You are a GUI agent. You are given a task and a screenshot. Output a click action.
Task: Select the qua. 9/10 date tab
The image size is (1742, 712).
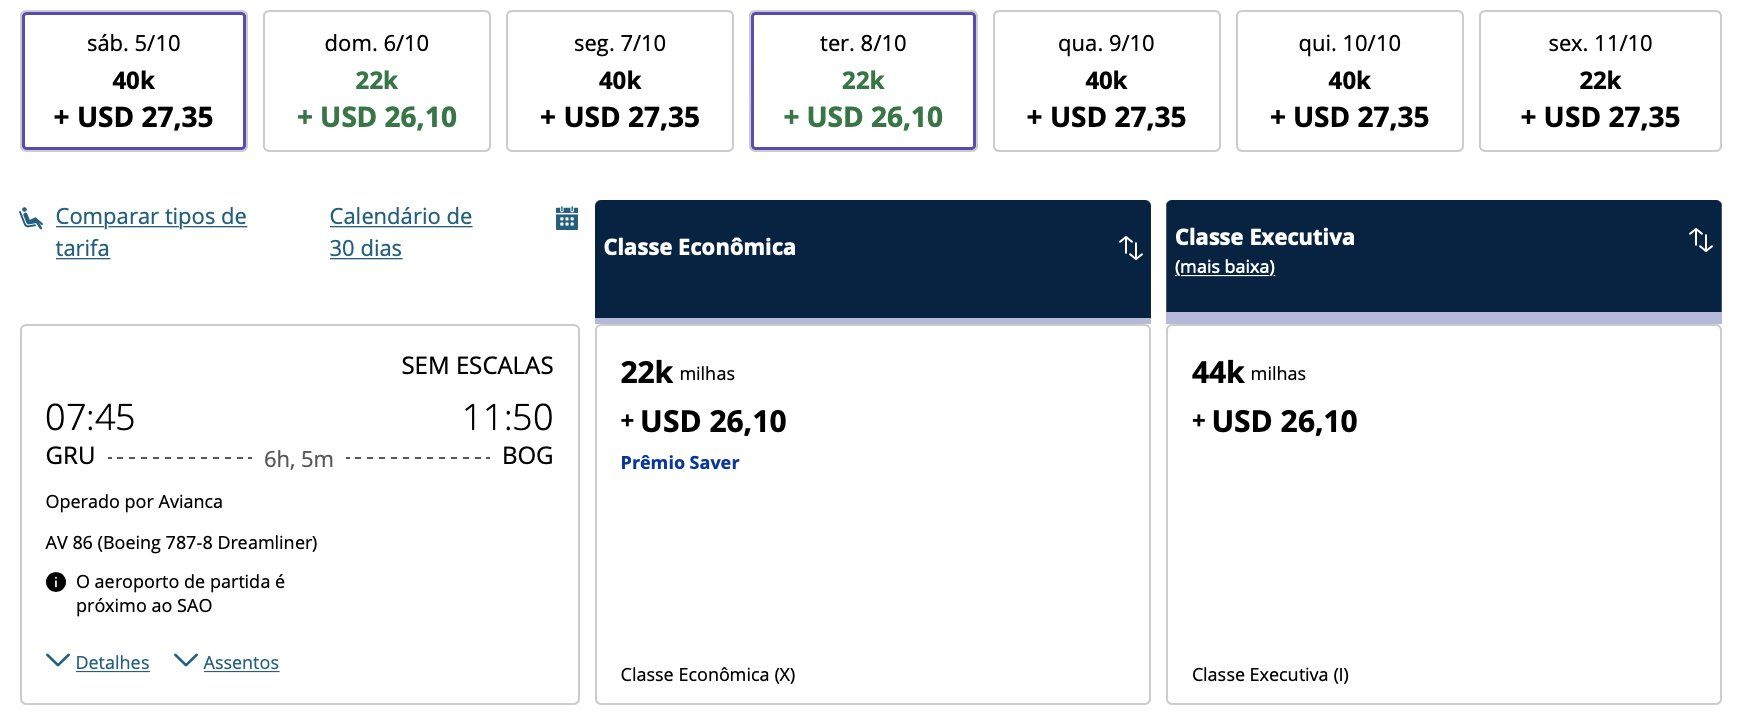coord(1106,81)
